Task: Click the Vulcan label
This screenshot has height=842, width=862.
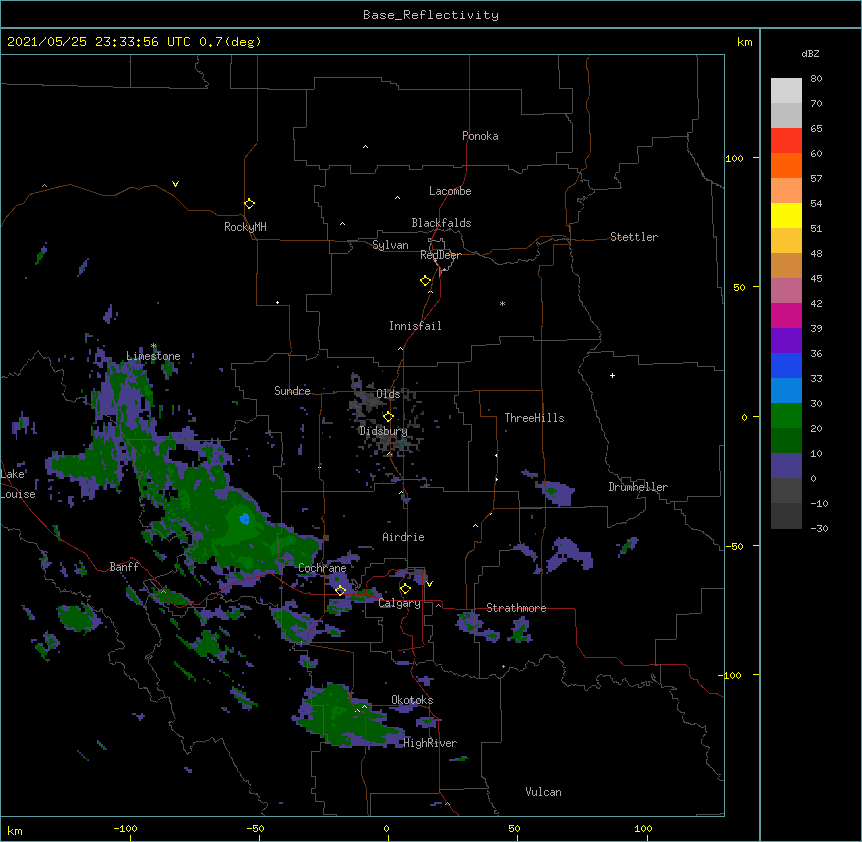Action: [x=543, y=792]
